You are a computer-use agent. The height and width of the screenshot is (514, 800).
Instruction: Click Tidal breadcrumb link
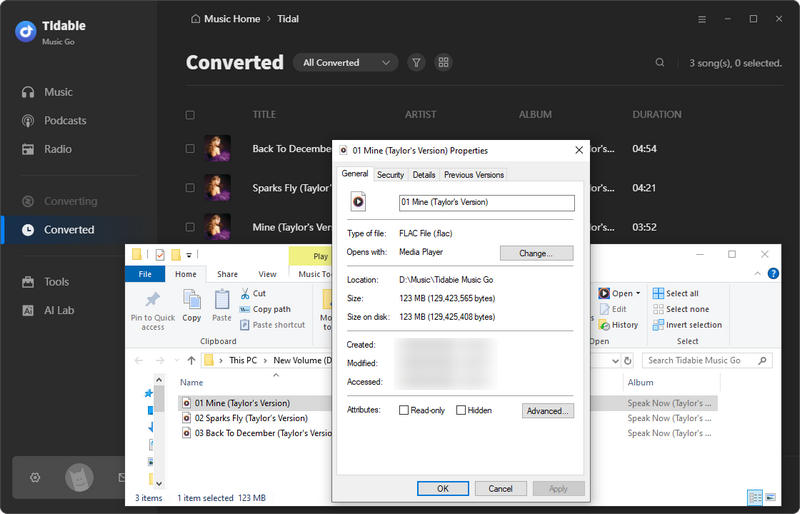(288, 19)
